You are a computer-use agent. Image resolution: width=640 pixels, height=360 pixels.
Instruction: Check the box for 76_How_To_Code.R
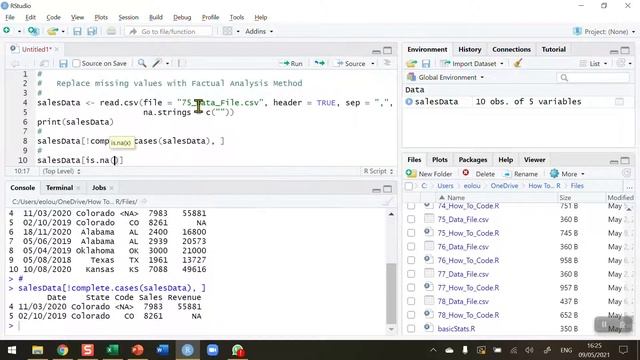pyautogui.click(x=411, y=260)
